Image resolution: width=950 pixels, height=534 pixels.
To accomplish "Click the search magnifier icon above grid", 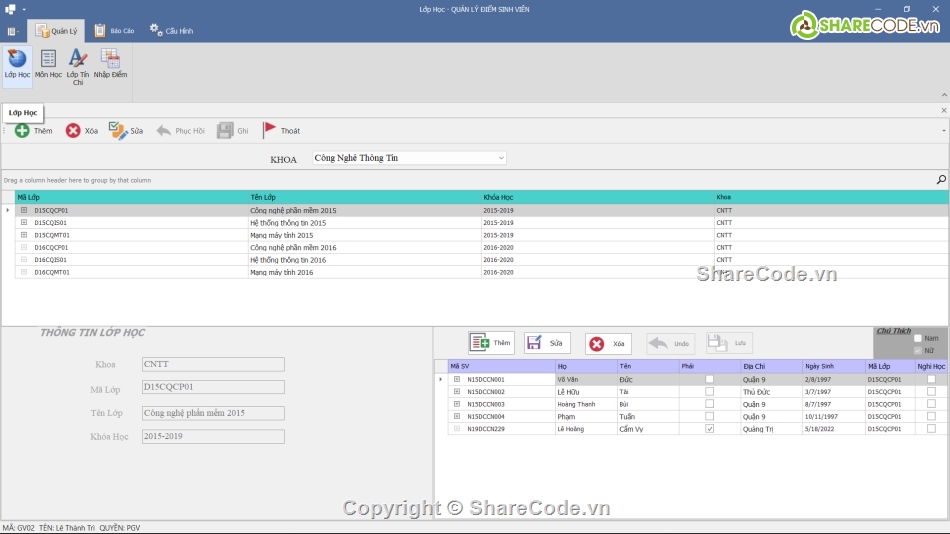I will [x=941, y=180].
